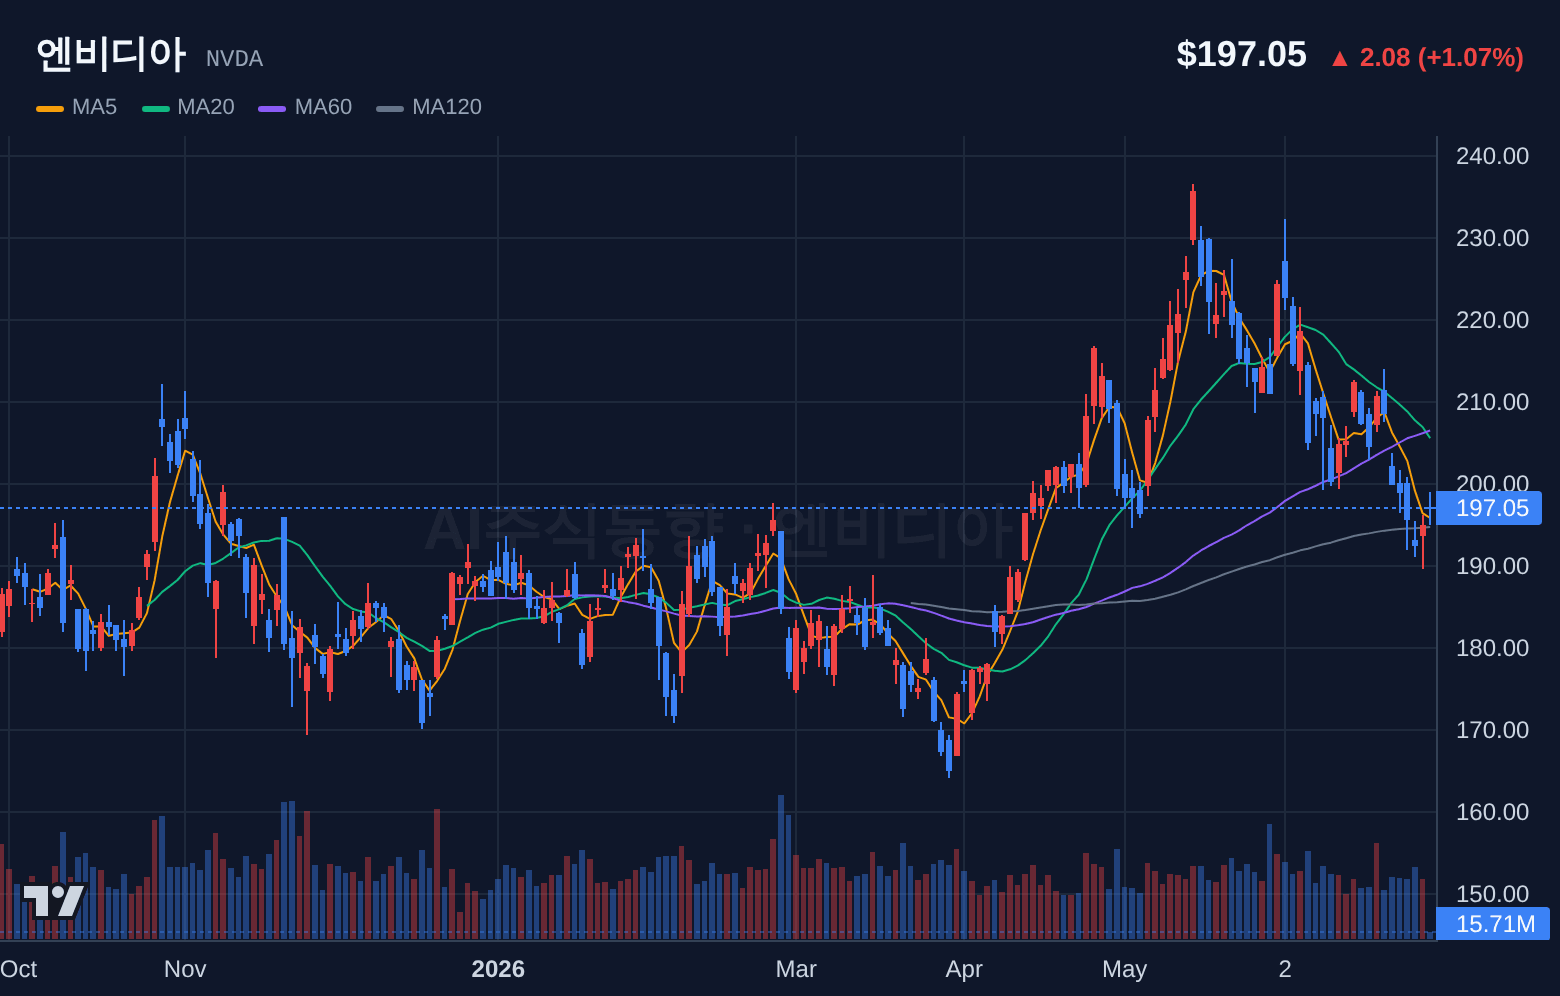Click the Nov label on time axis
Viewport: 1560px width, 996px height.
click(x=185, y=969)
